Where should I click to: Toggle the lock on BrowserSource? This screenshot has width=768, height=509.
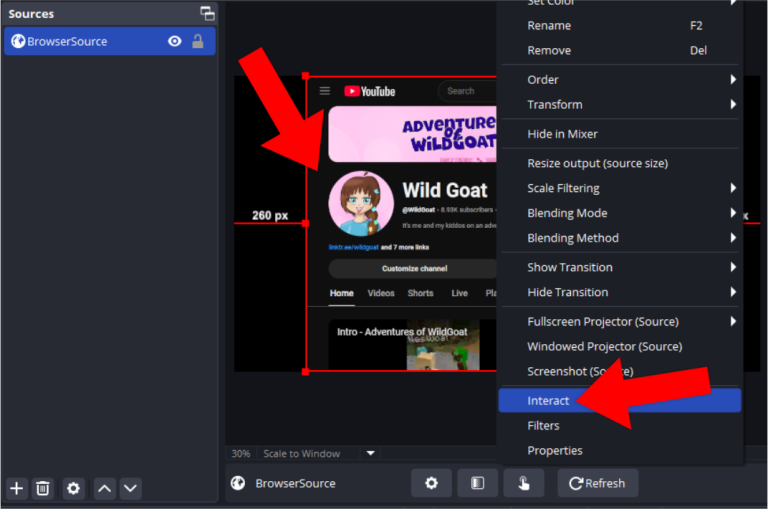pyautogui.click(x=198, y=42)
